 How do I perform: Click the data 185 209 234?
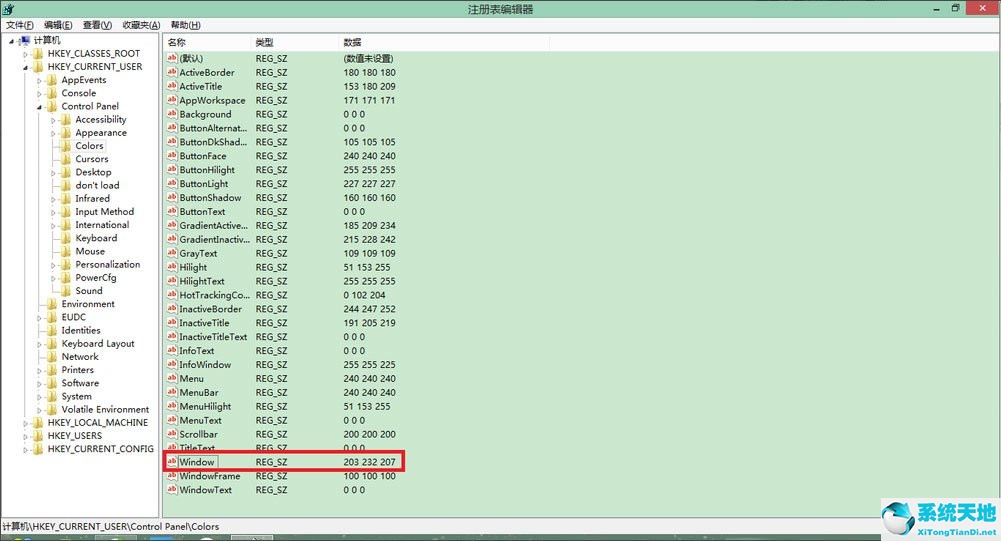click(370, 225)
